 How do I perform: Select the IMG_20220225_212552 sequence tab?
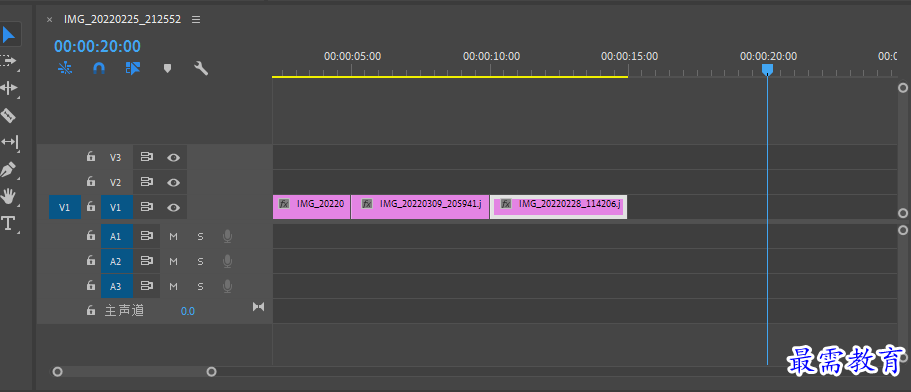point(123,19)
